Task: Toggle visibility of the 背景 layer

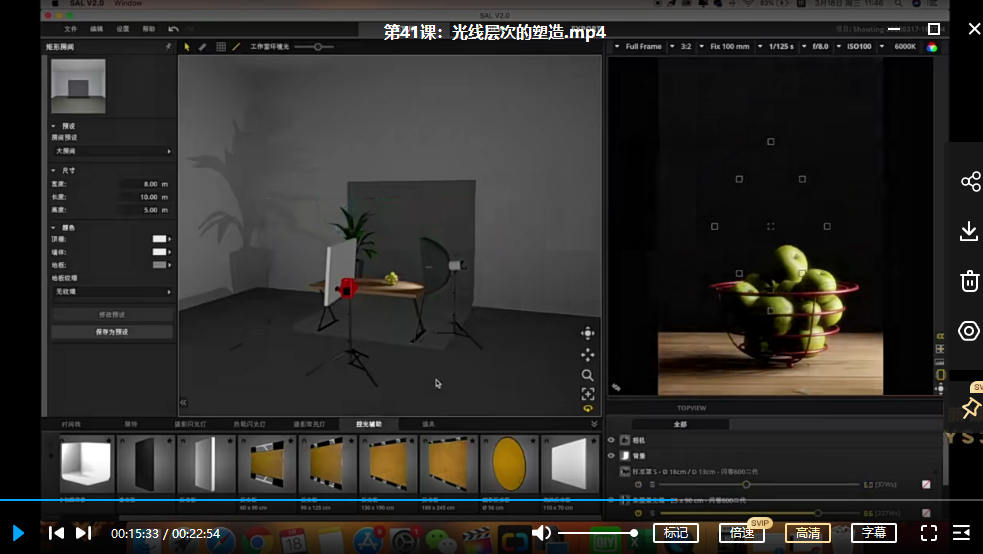Action: pyautogui.click(x=612, y=455)
